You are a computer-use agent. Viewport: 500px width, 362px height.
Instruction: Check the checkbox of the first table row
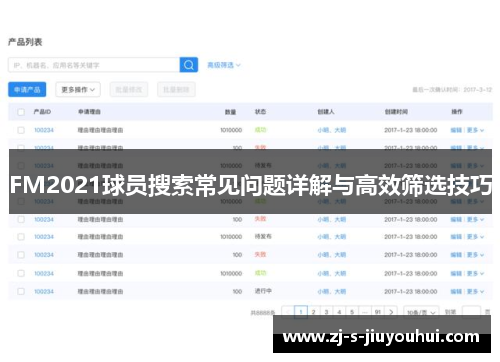21,130
